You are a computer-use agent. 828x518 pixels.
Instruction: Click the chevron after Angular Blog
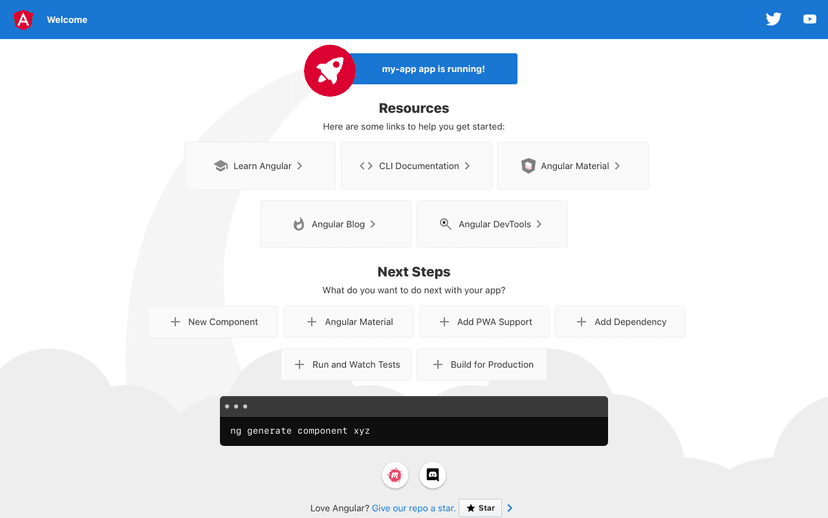[373, 224]
